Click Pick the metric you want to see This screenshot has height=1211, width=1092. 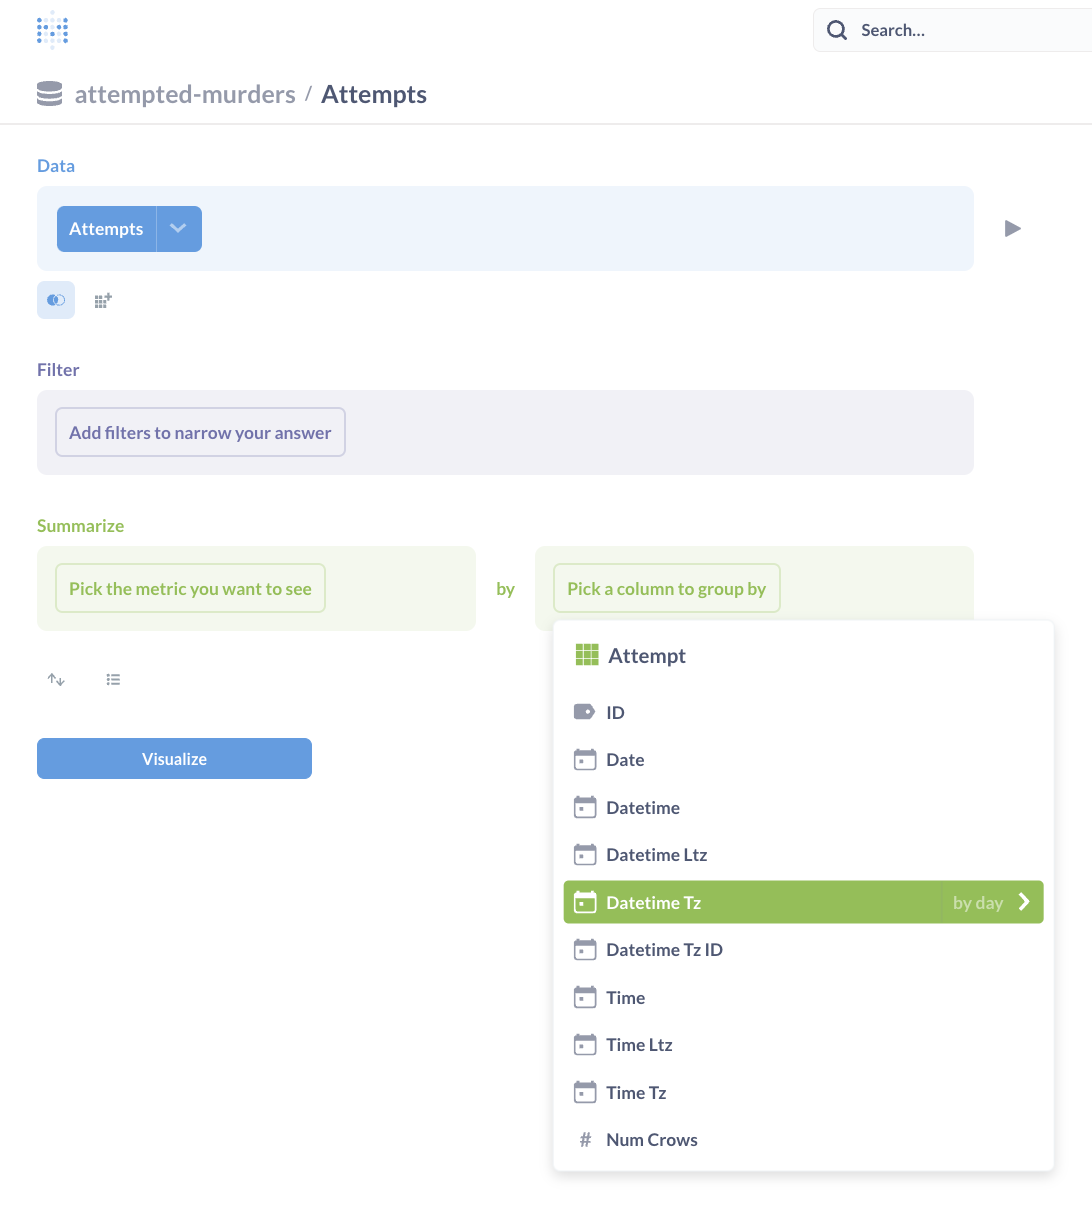190,588
